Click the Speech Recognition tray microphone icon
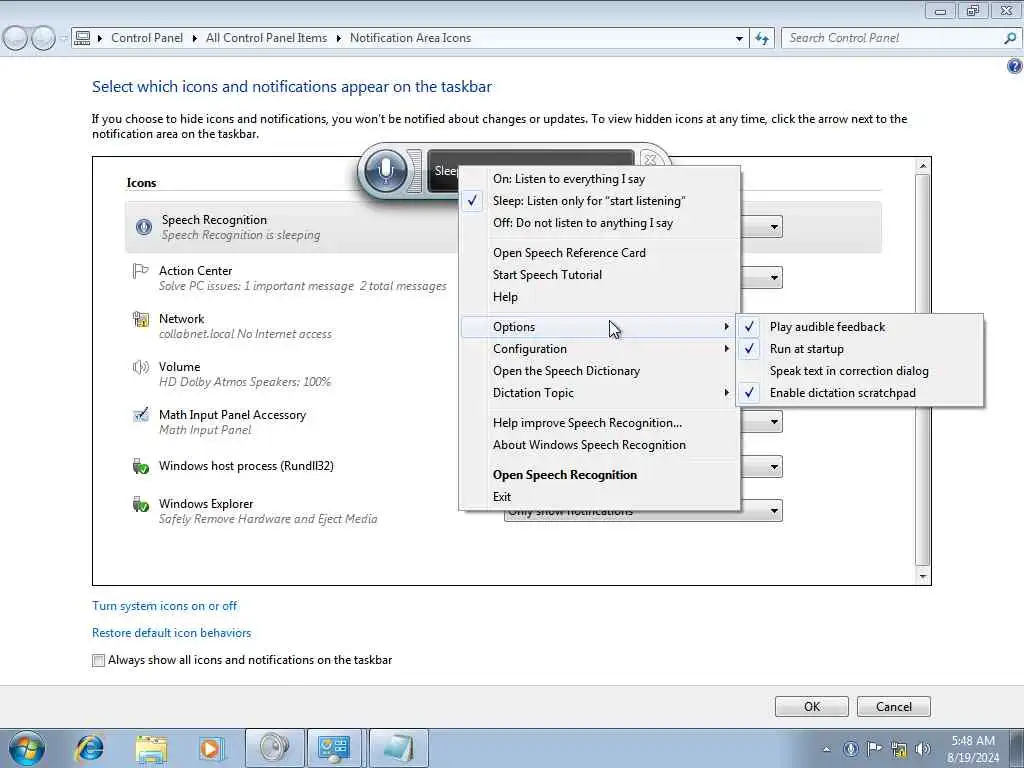The height and width of the screenshot is (768, 1024). (x=850, y=749)
